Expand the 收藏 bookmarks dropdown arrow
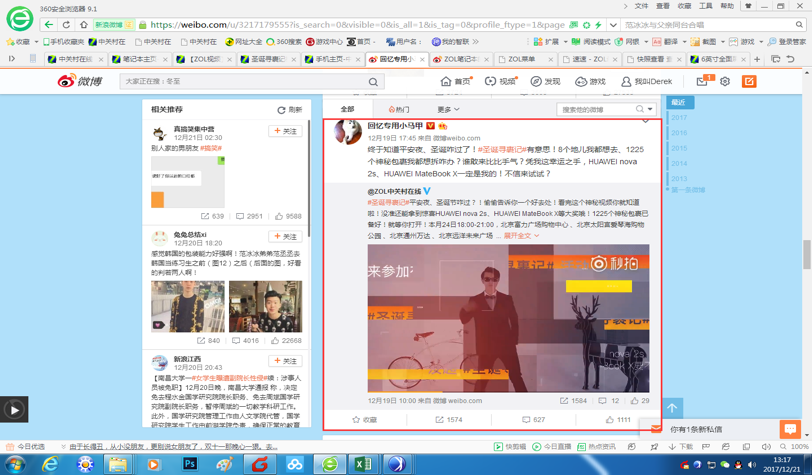 (x=36, y=41)
